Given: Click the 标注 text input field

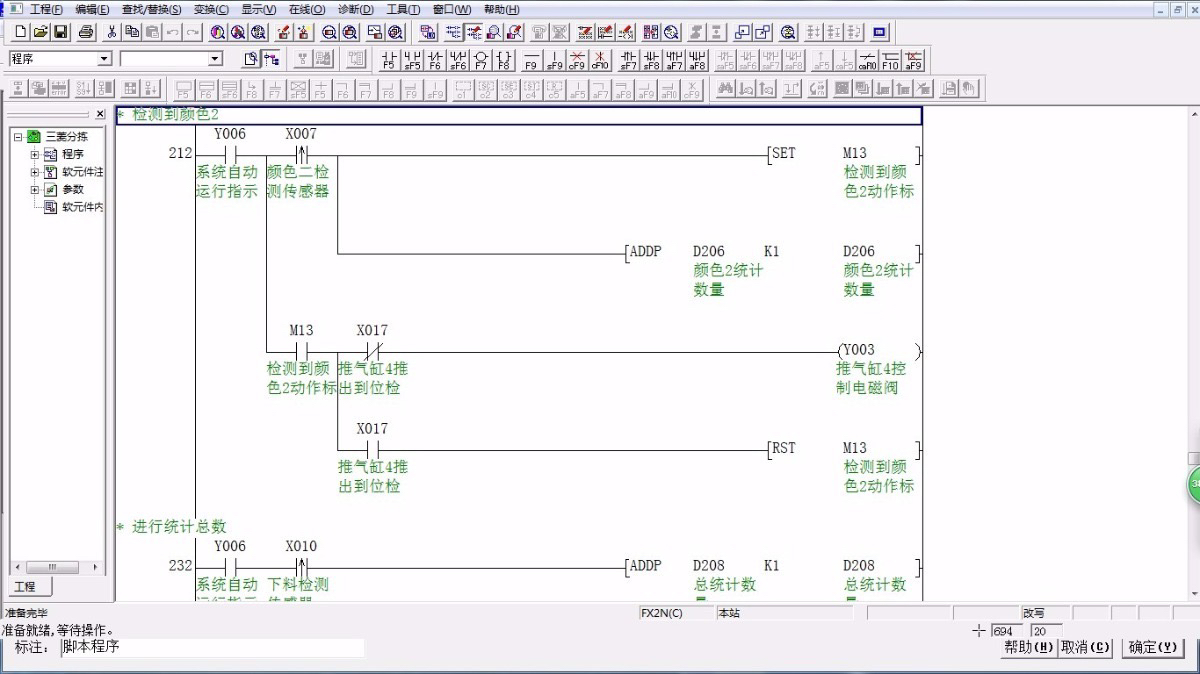Looking at the screenshot, I should click(x=211, y=647).
